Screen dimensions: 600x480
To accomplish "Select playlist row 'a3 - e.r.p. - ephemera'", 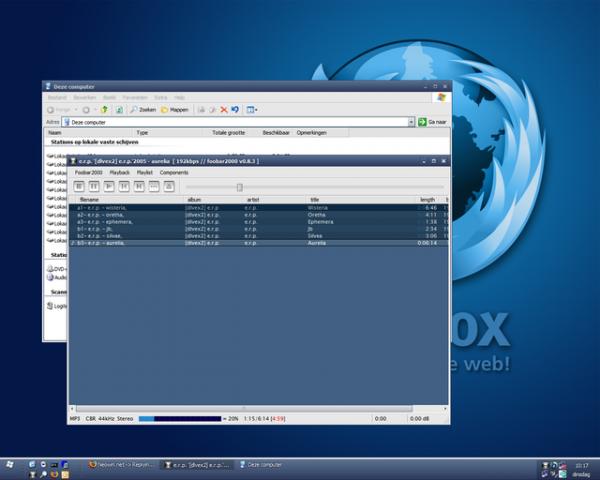I will coord(258,222).
